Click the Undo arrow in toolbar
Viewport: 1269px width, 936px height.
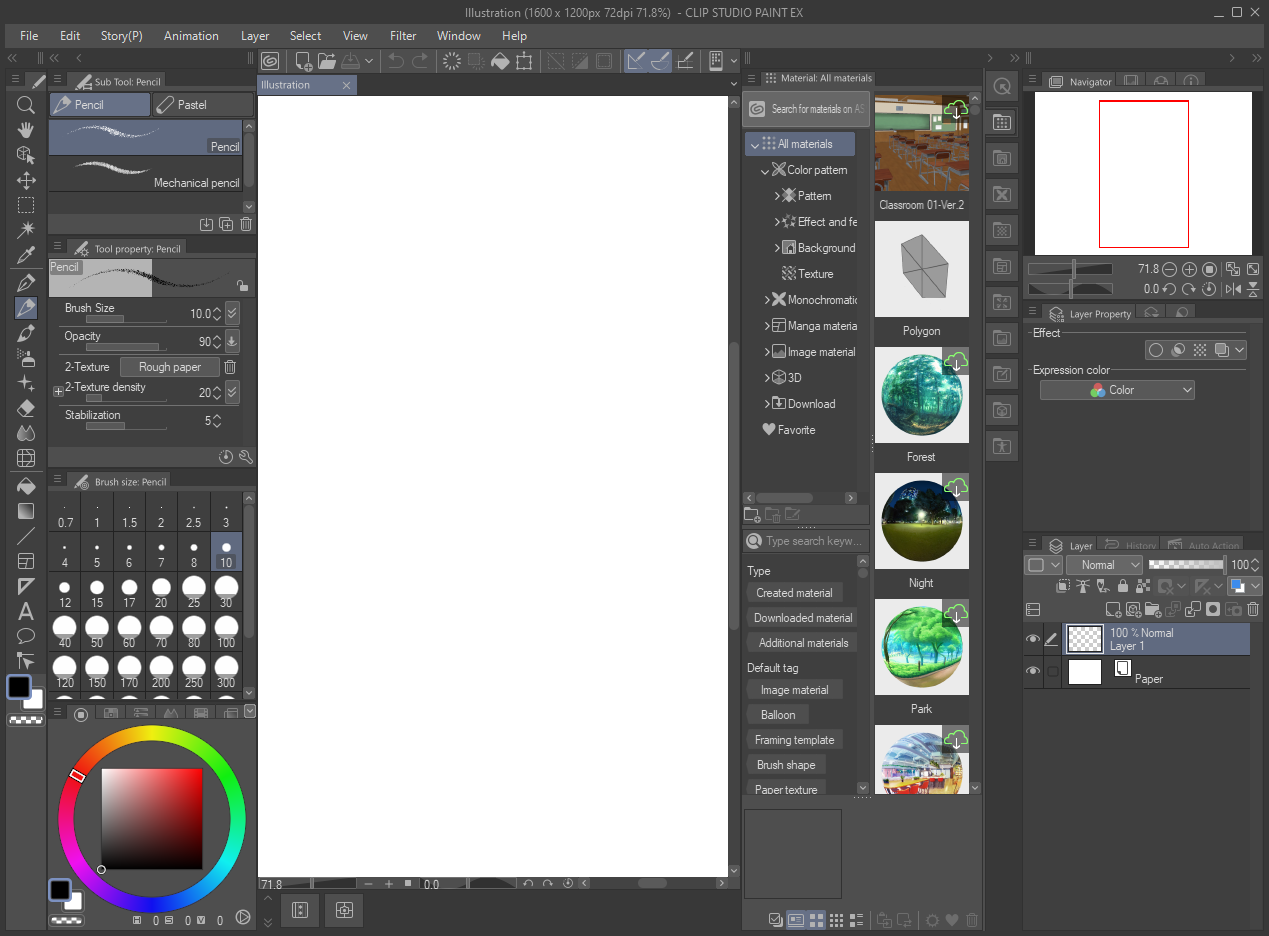[x=395, y=61]
